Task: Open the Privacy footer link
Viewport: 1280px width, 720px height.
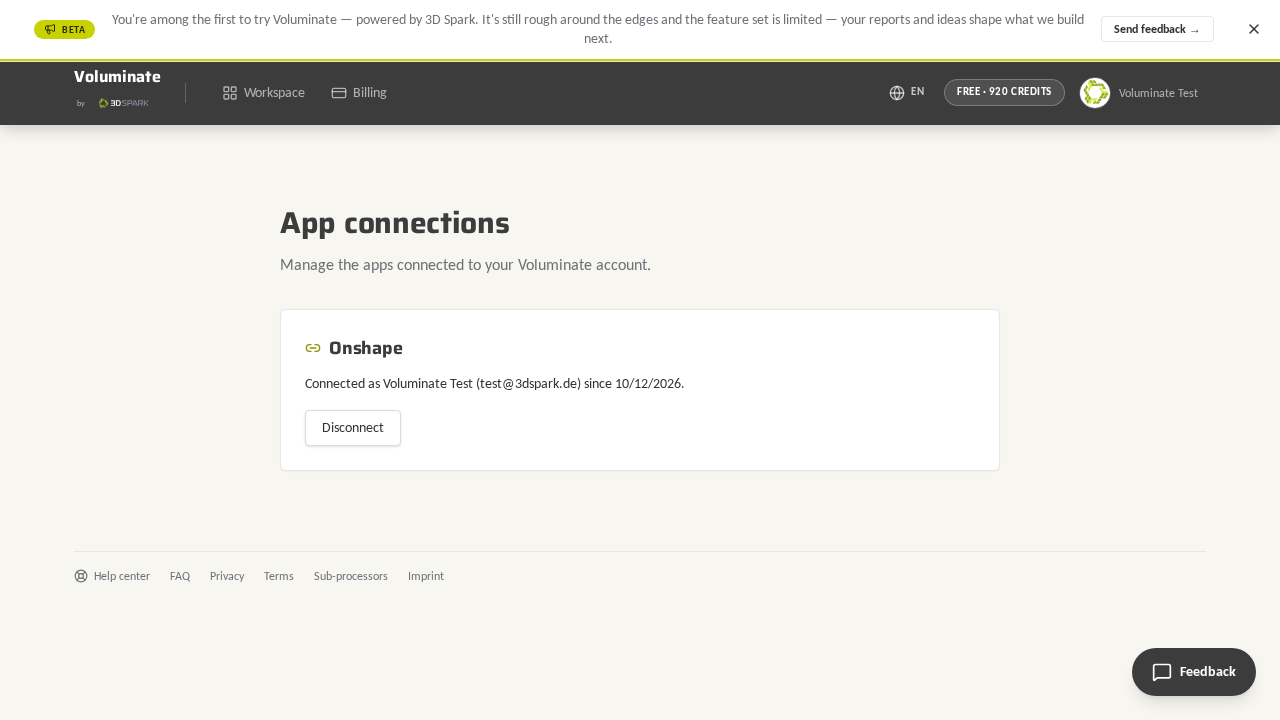Action: point(227,576)
